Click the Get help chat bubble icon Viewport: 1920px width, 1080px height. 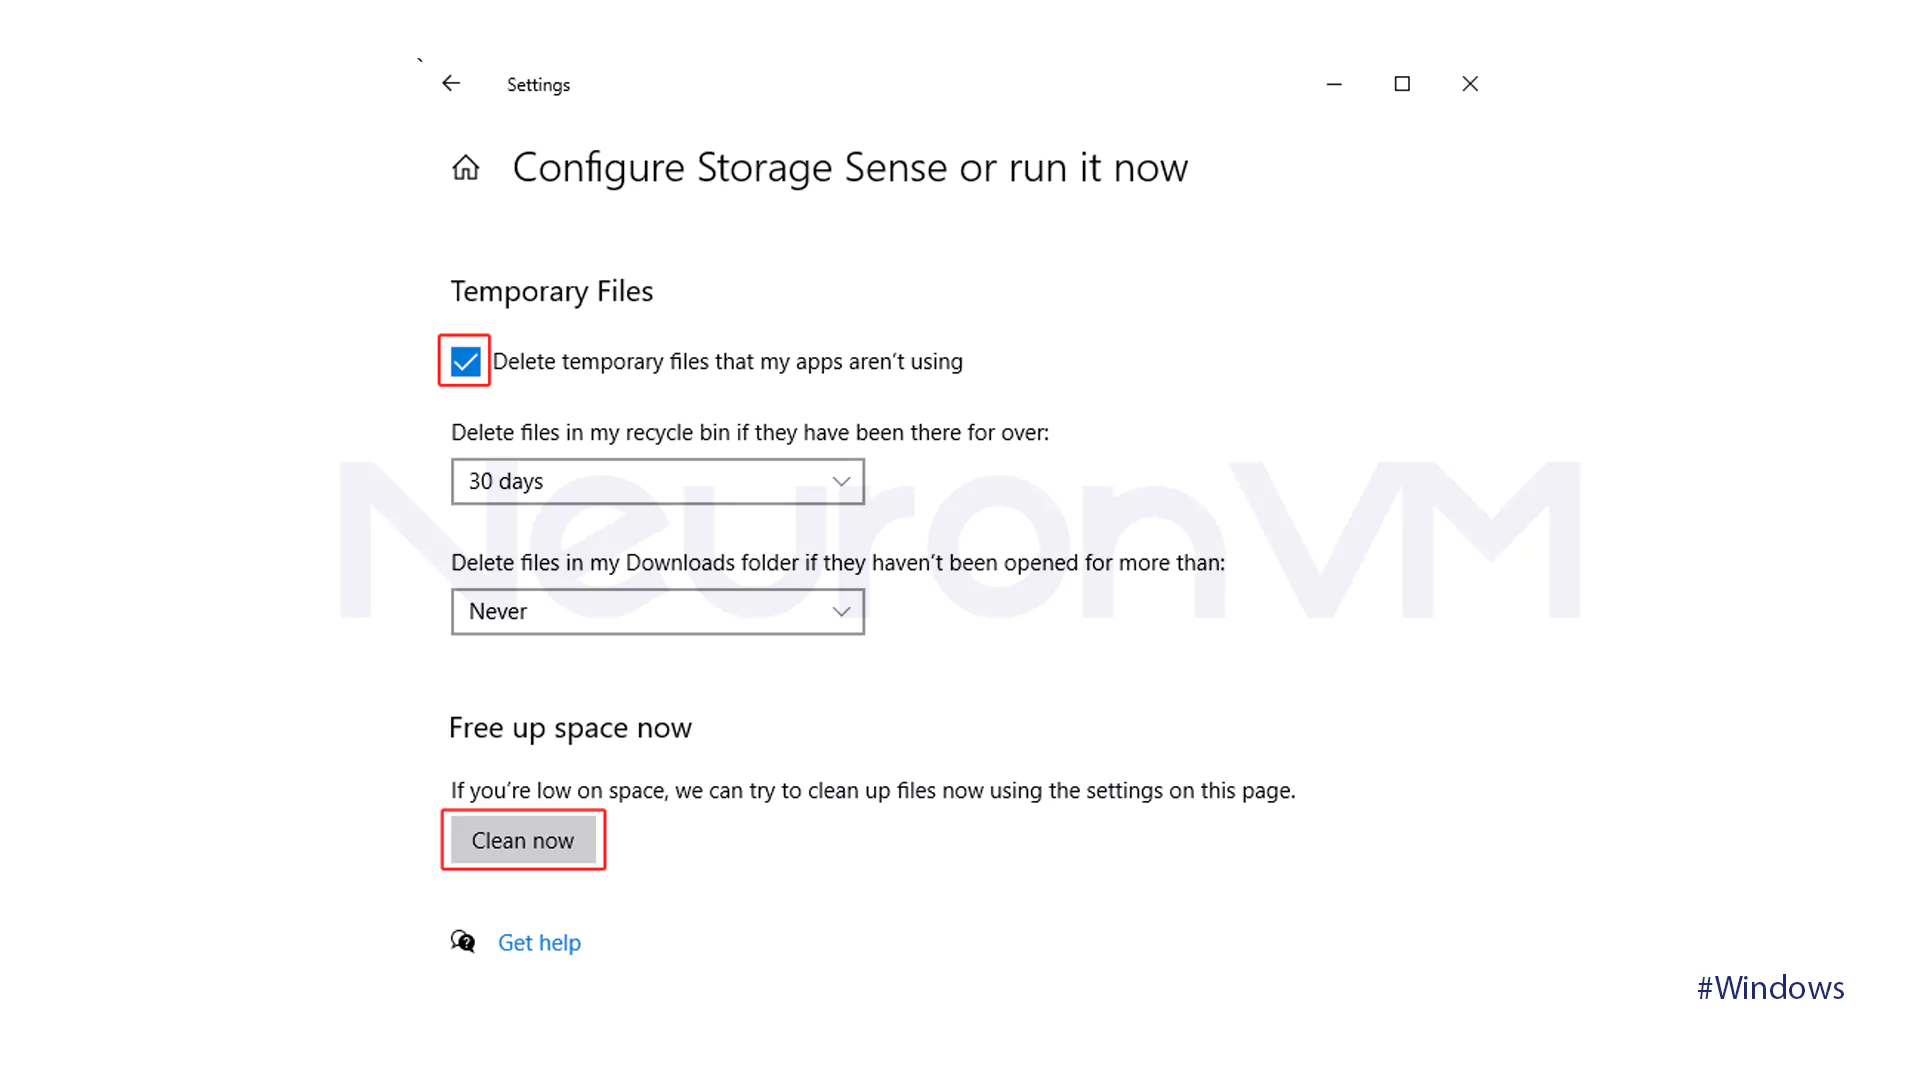[x=462, y=942]
